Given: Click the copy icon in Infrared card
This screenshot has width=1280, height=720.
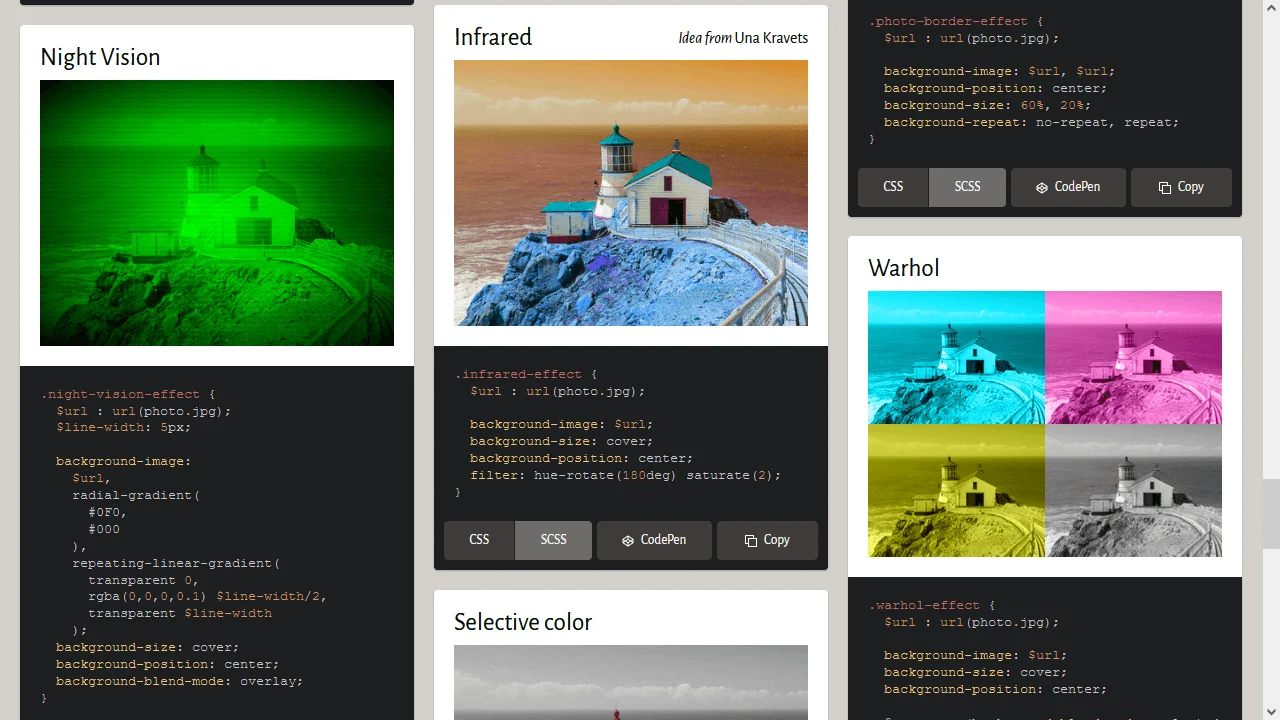Looking at the screenshot, I should tap(751, 540).
